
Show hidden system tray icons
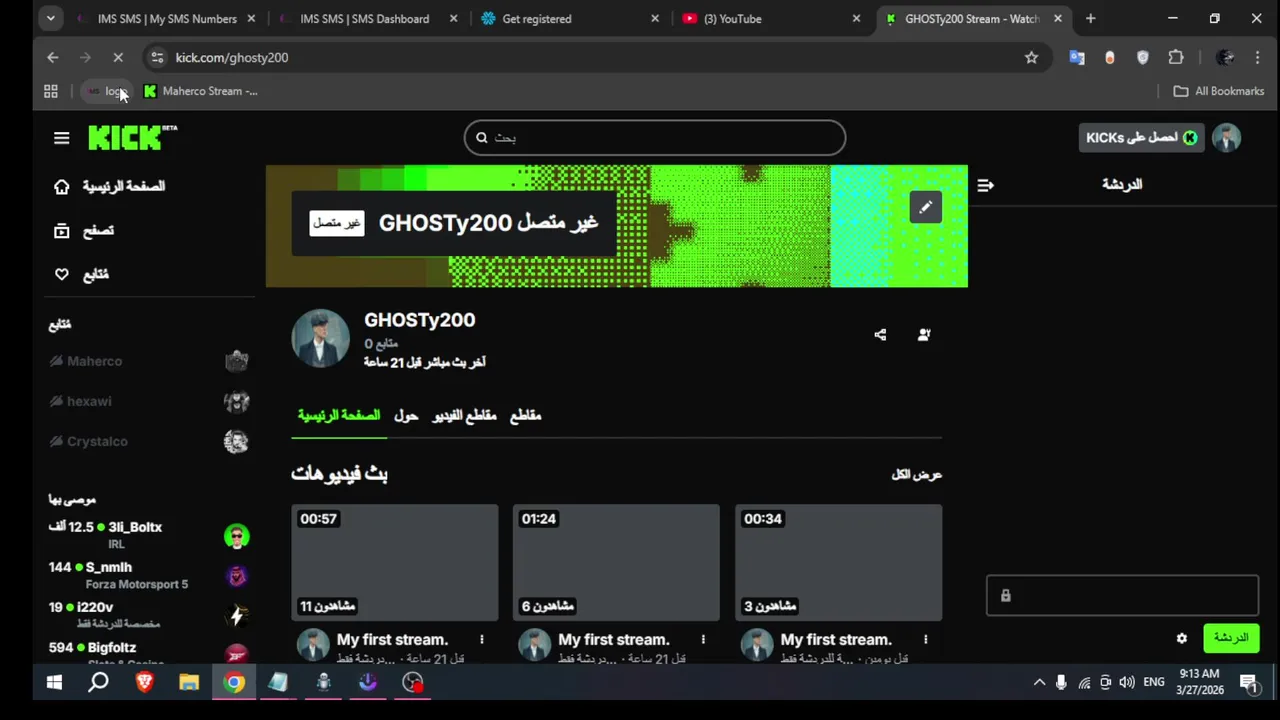click(1039, 683)
